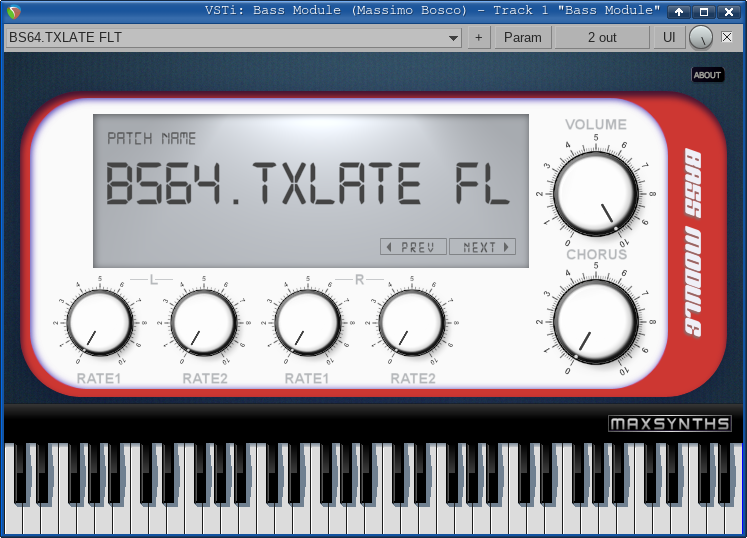747x538 pixels.
Task: Click the pin window arrow button
Action: (679, 12)
